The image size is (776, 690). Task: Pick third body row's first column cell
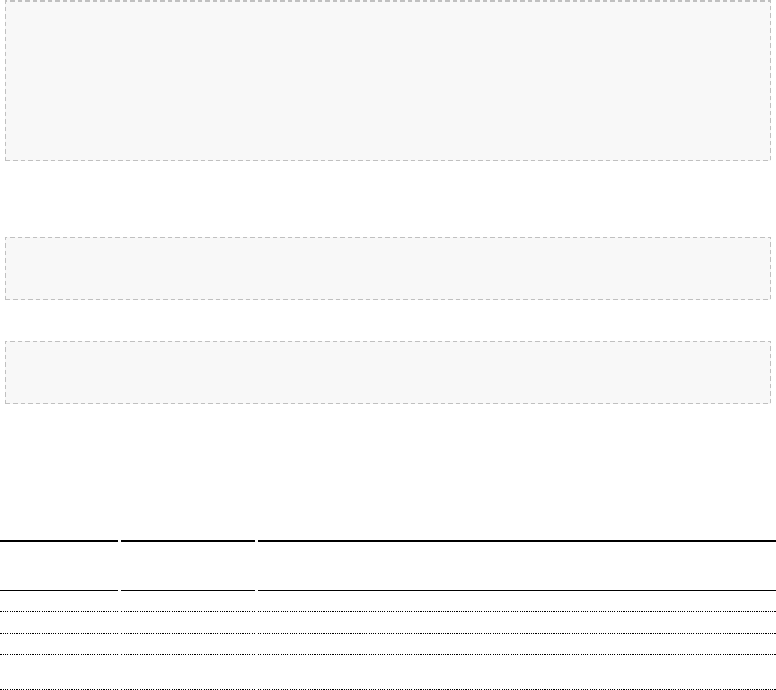59,644
